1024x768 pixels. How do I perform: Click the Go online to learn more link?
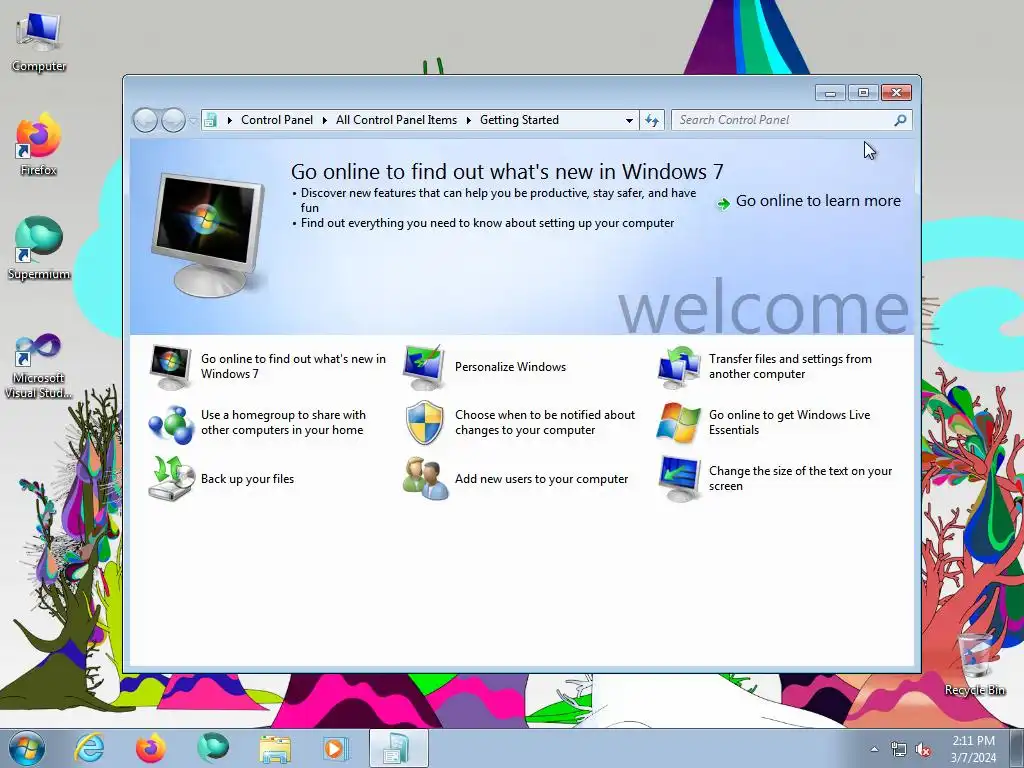click(818, 200)
